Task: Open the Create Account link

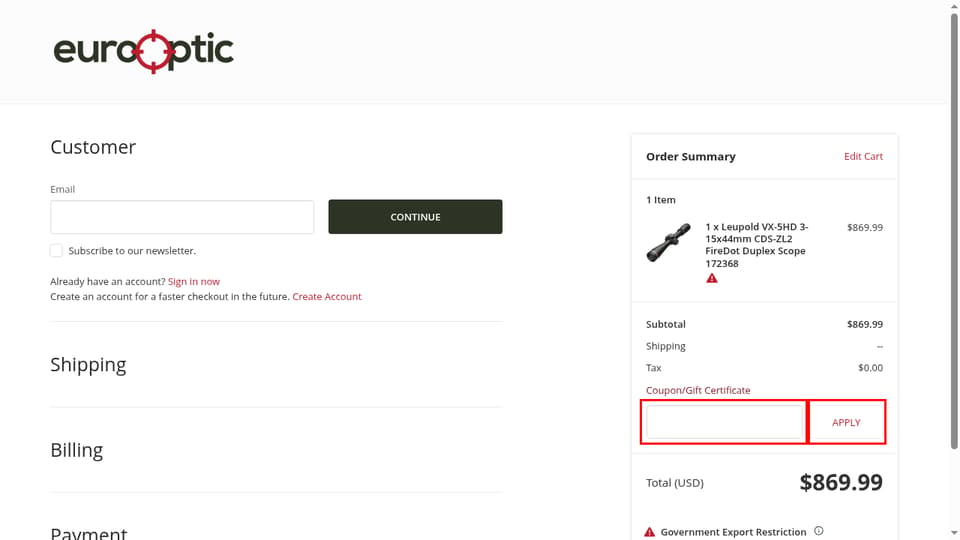Action: 327,296
